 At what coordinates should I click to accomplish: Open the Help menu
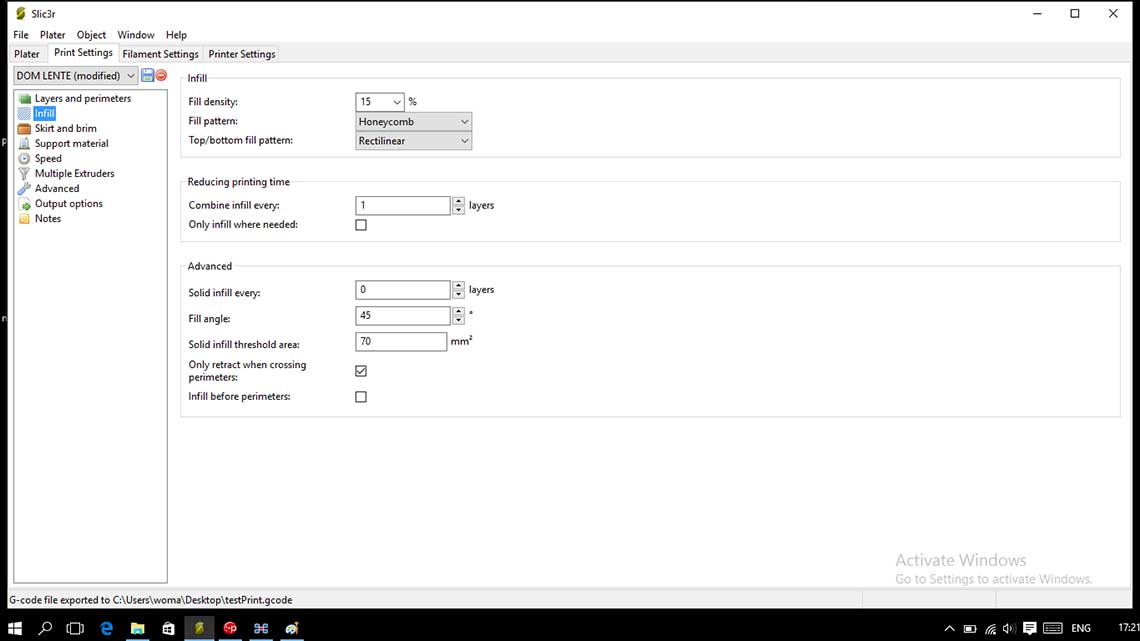pos(176,35)
